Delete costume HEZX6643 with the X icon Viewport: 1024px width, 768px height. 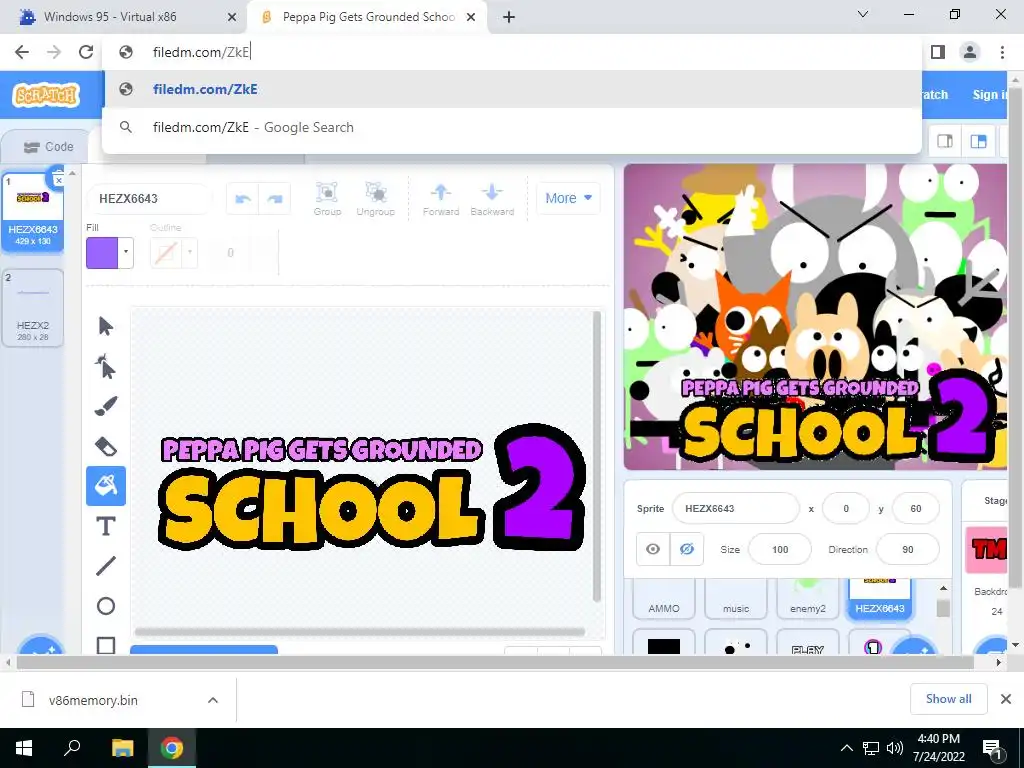click(x=58, y=180)
